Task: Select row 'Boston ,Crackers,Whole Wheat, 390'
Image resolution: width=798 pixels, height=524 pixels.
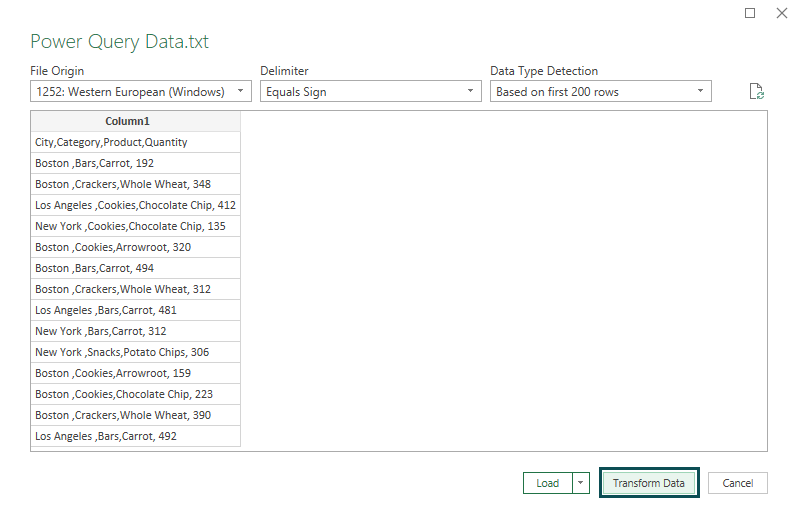Action: 135,415
